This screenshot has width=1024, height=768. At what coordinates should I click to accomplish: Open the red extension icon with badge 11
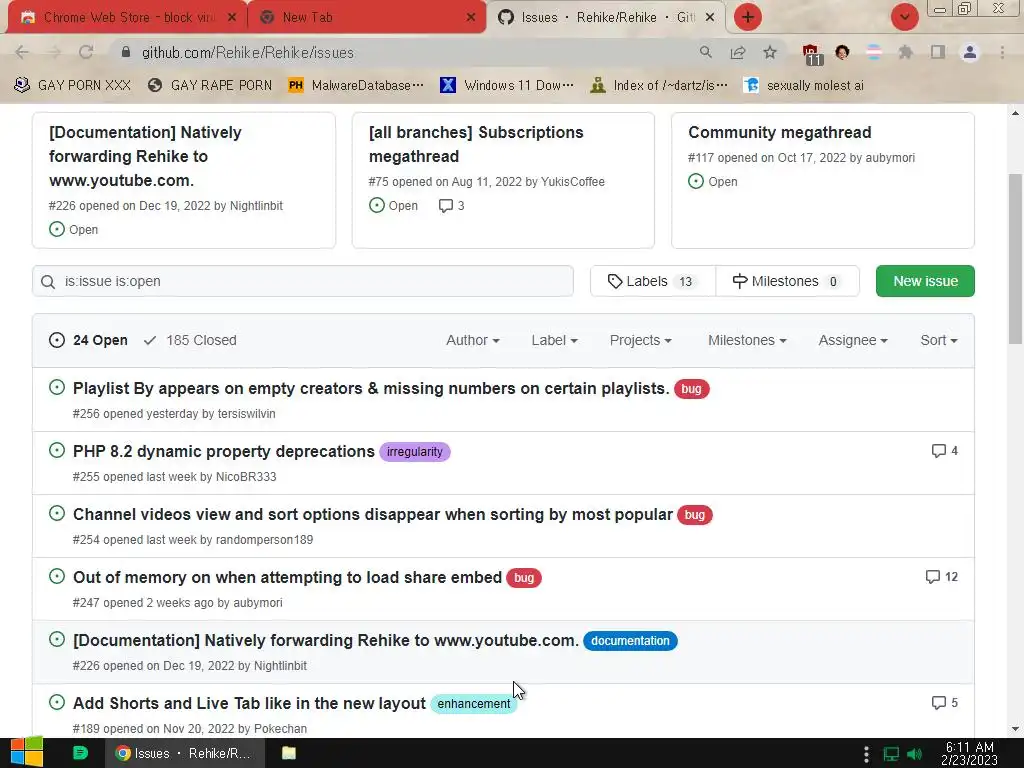click(x=811, y=54)
